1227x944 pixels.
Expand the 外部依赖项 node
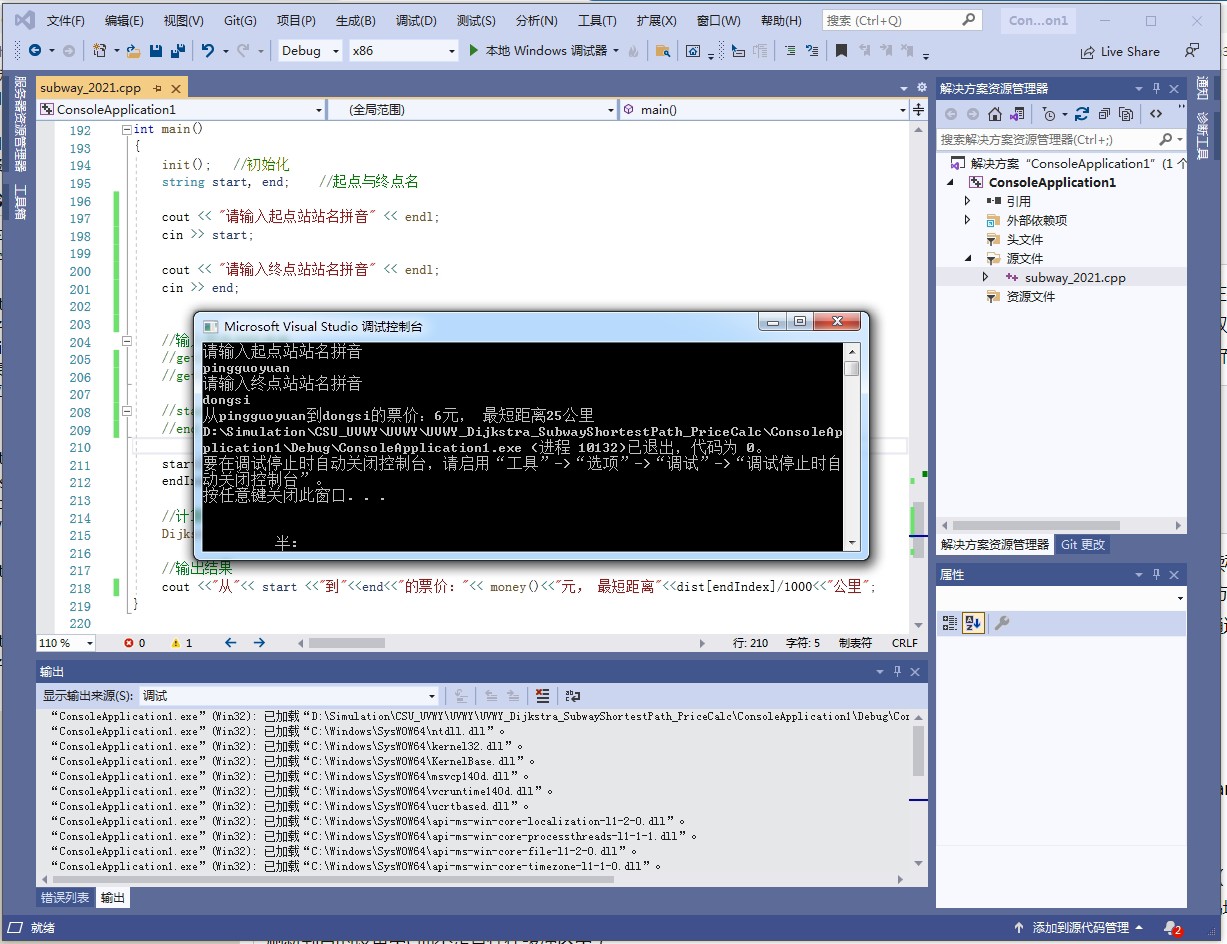point(967,220)
